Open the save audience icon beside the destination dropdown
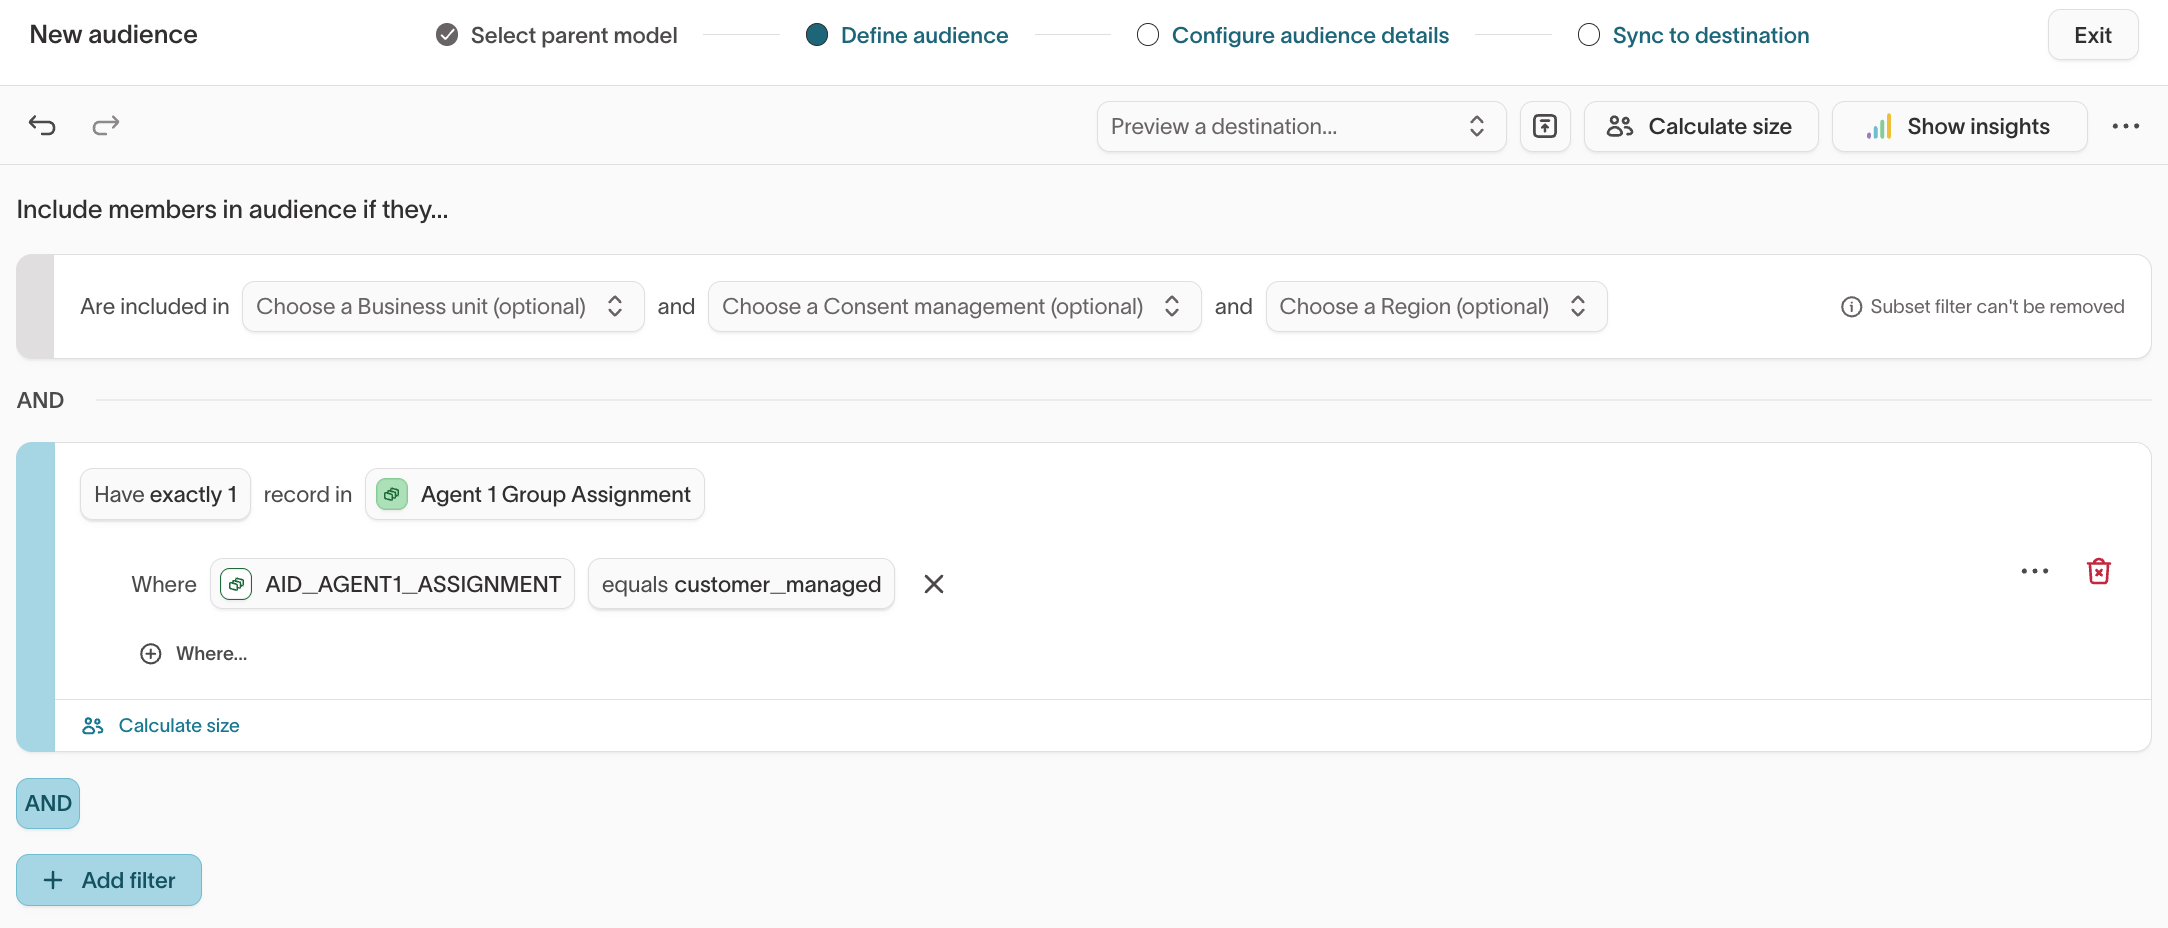The image size is (2168, 928). click(x=1545, y=126)
